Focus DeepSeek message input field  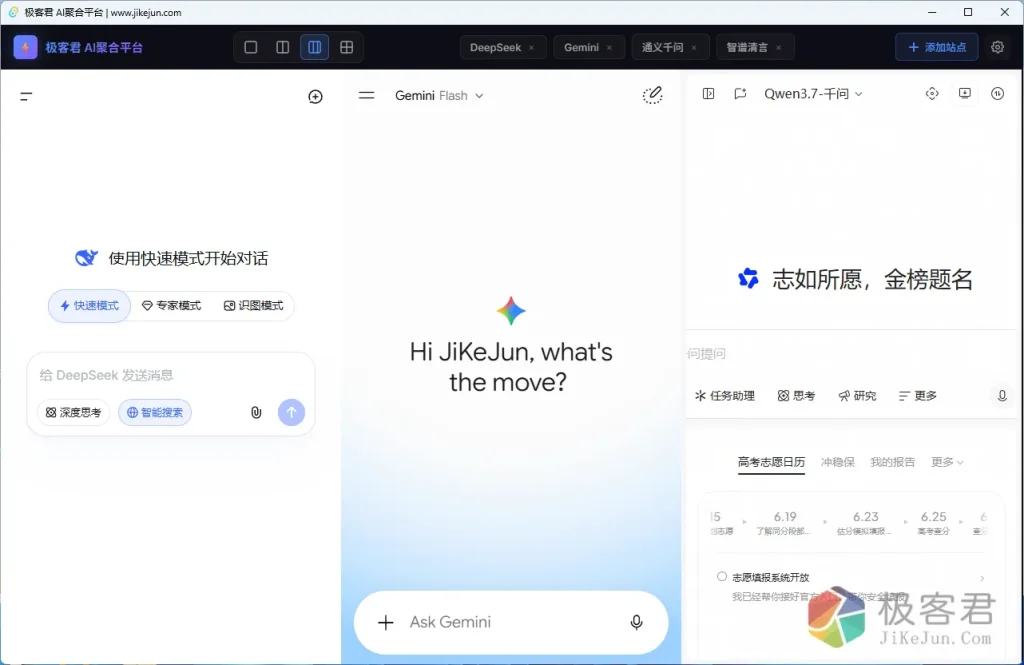pyautogui.click(x=171, y=375)
